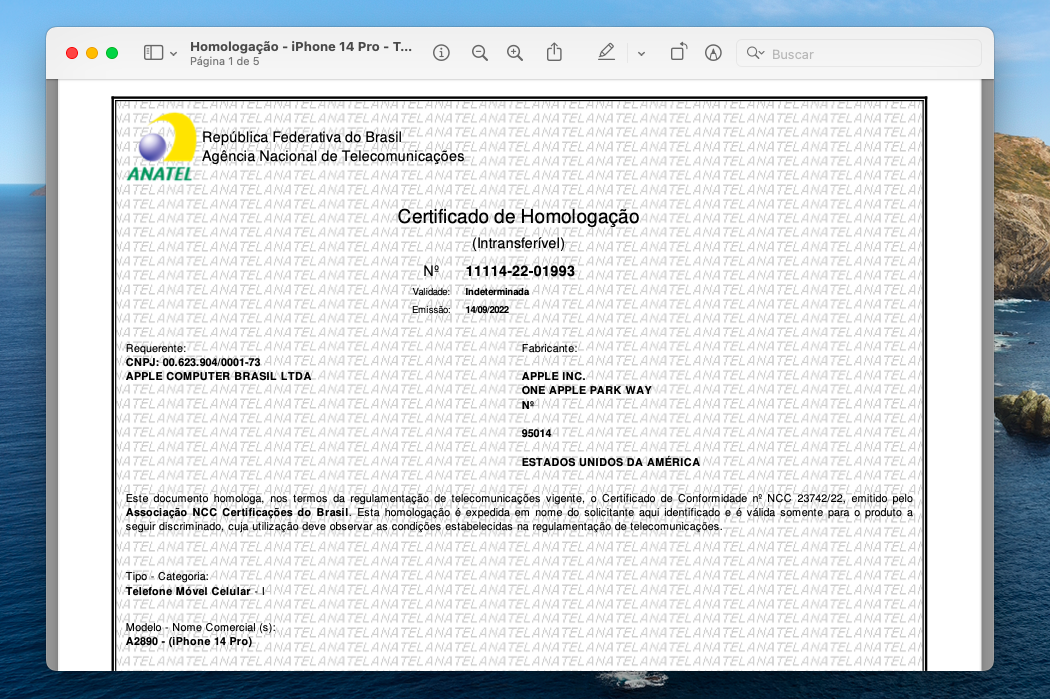This screenshot has height=699, width=1050.
Task: Select 'Telefone Móvel Celular - I' text
Action: 196,591
